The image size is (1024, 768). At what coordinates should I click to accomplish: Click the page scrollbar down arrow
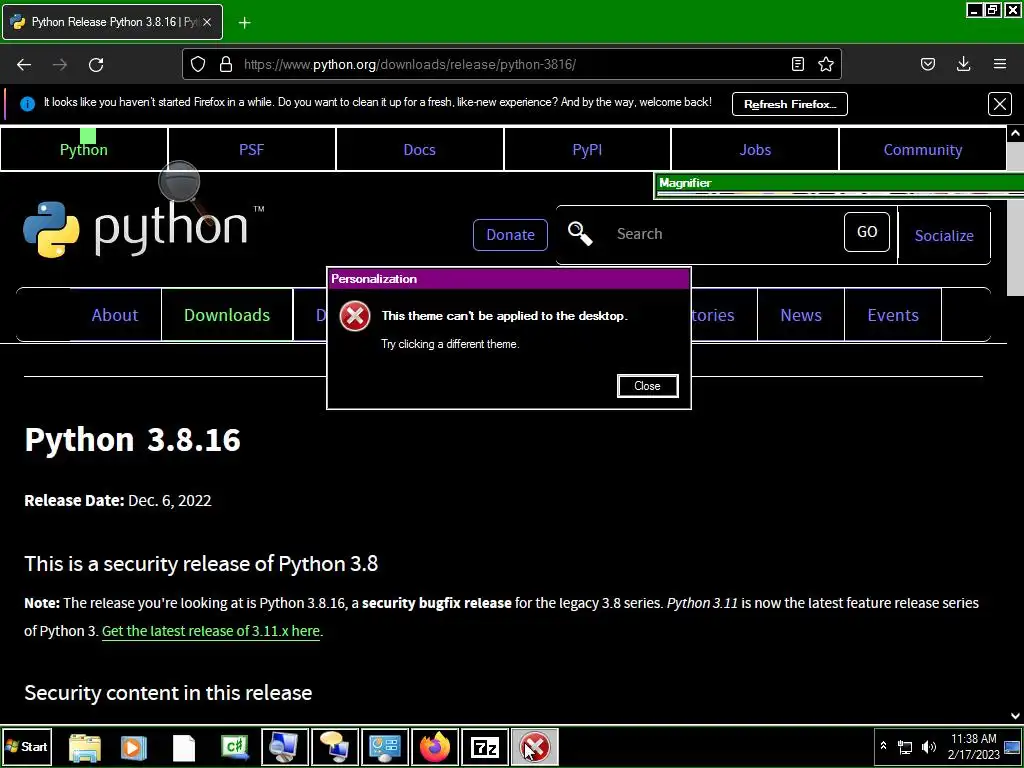pos(1015,716)
